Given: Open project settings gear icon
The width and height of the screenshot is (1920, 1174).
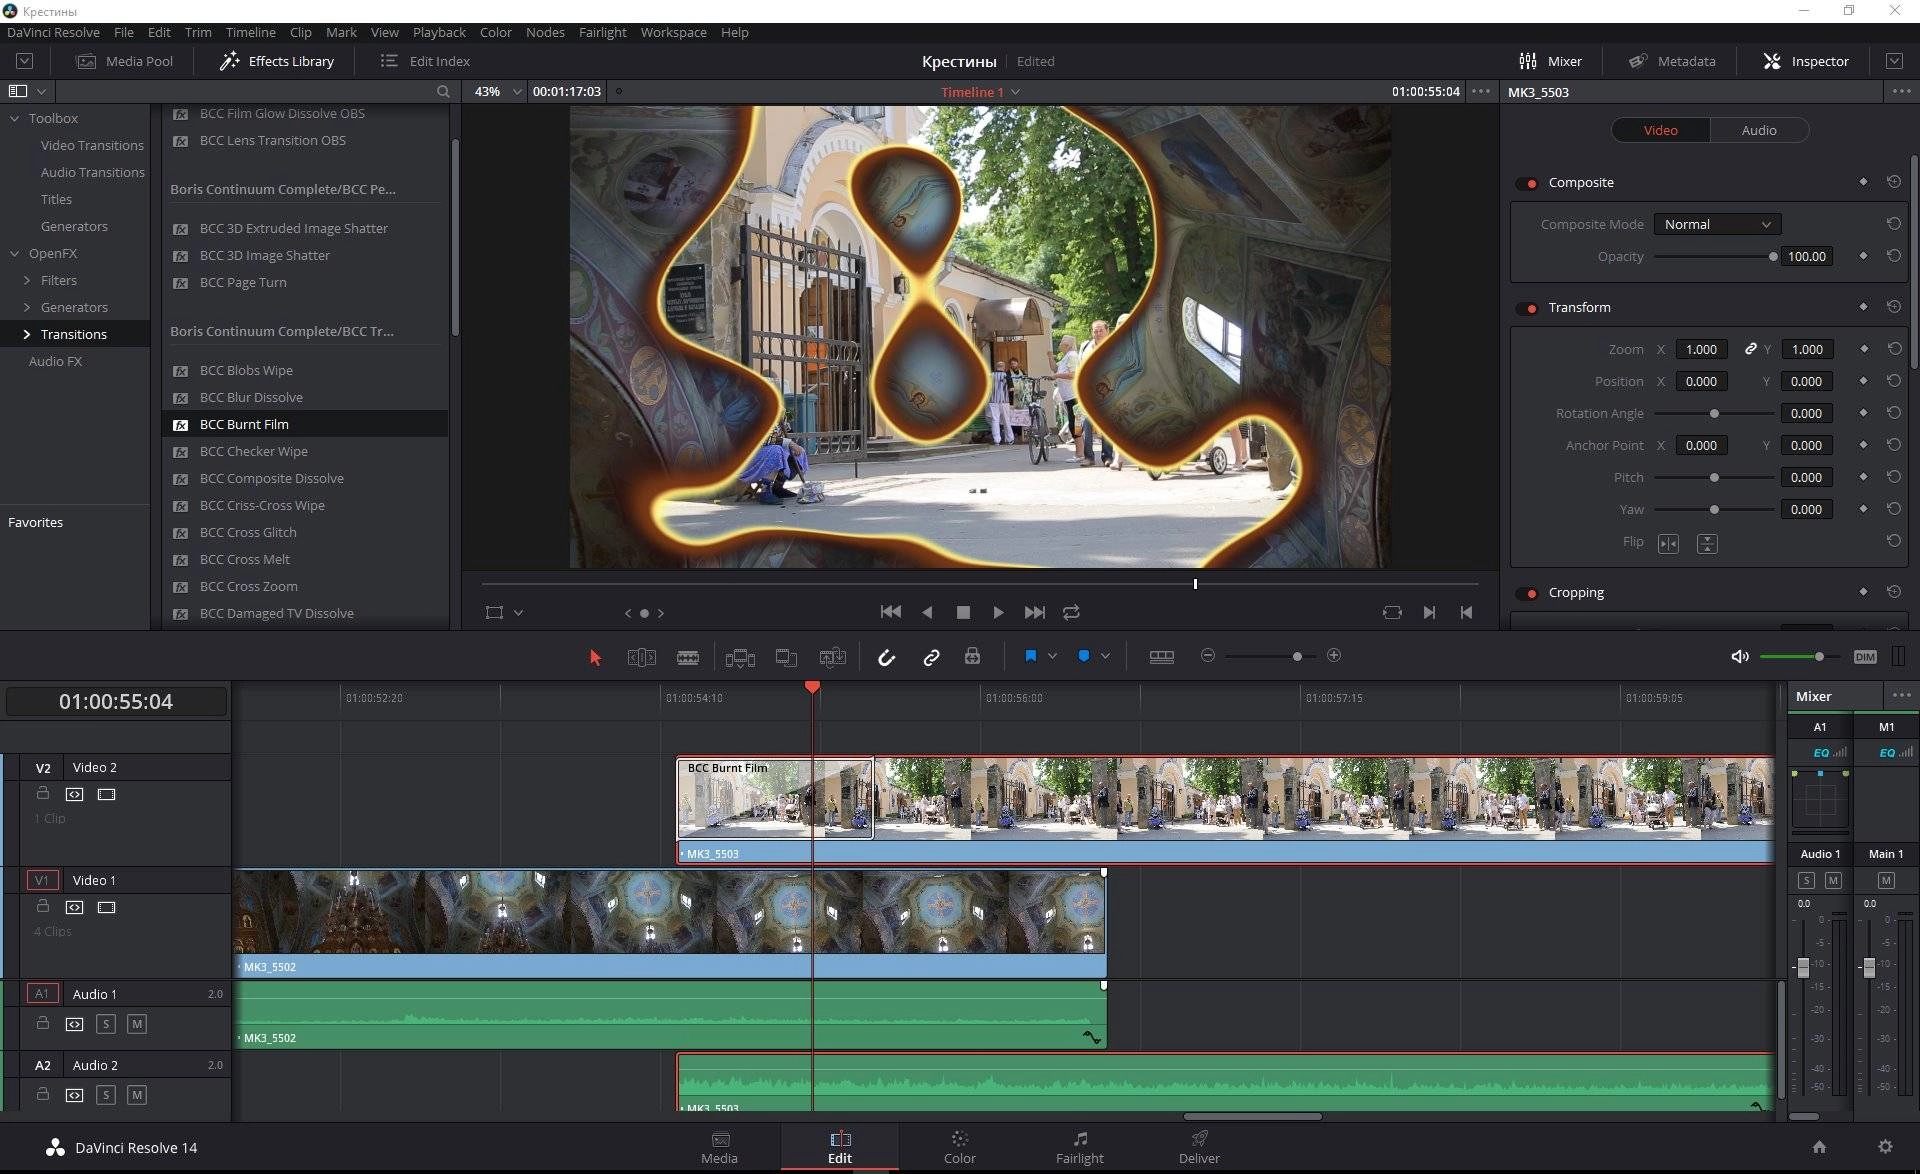Looking at the screenshot, I should (x=1885, y=1147).
